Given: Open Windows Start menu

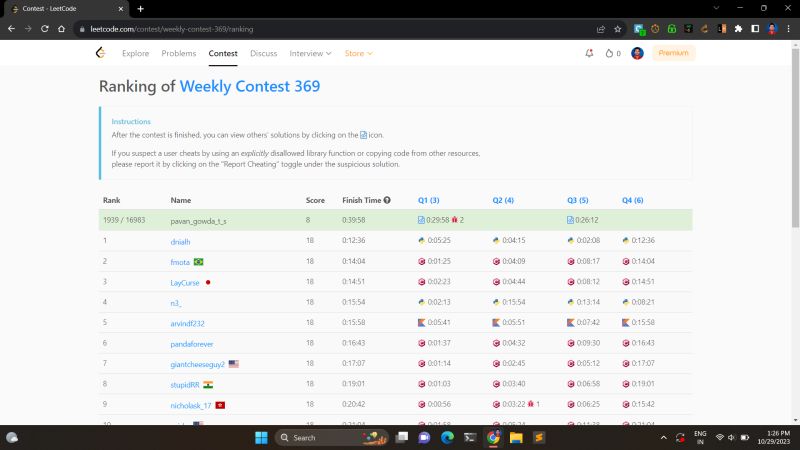Looking at the screenshot, I should point(261,437).
